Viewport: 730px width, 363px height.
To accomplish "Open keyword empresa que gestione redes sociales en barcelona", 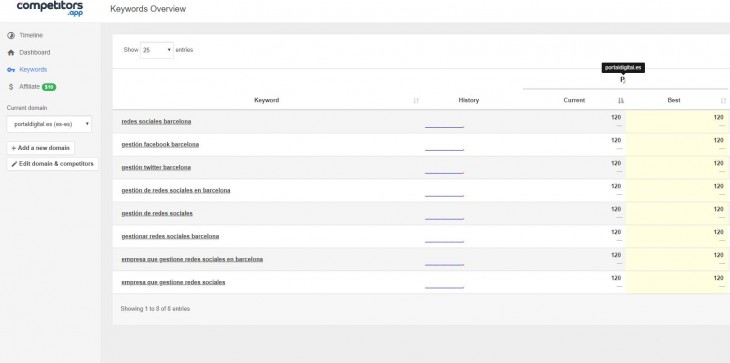I will [192, 259].
